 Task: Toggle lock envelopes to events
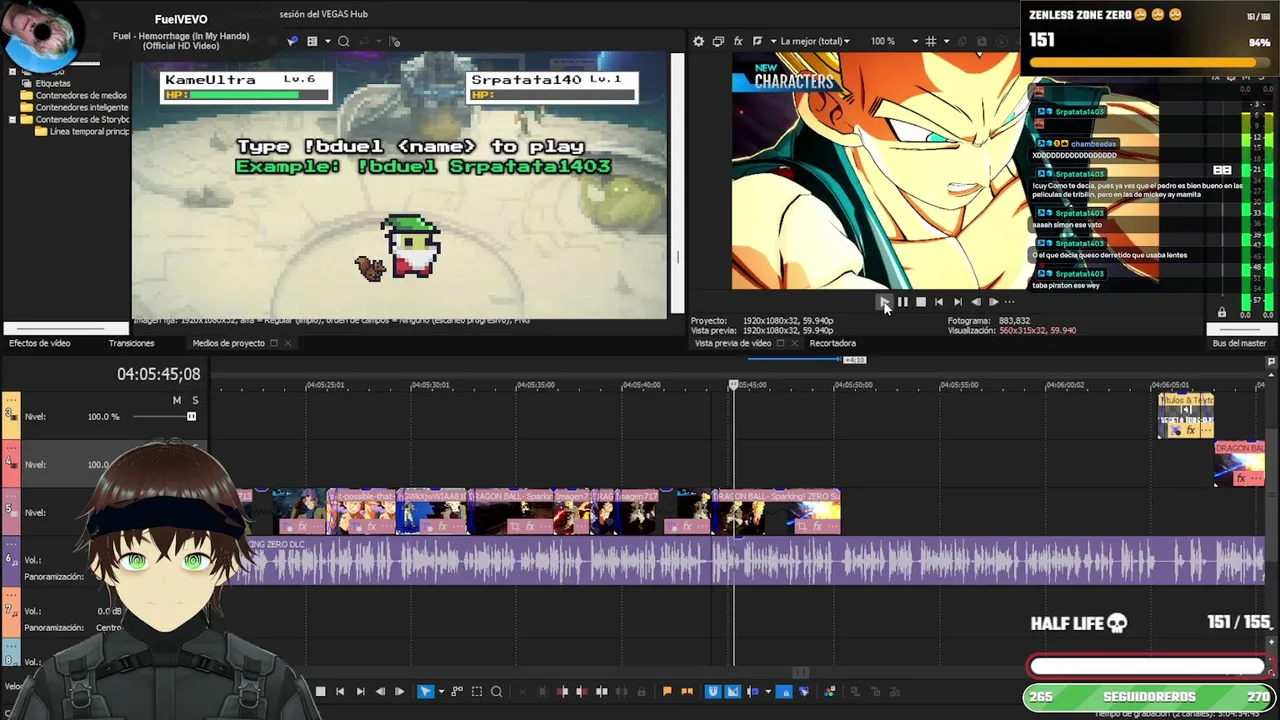click(784, 691)
